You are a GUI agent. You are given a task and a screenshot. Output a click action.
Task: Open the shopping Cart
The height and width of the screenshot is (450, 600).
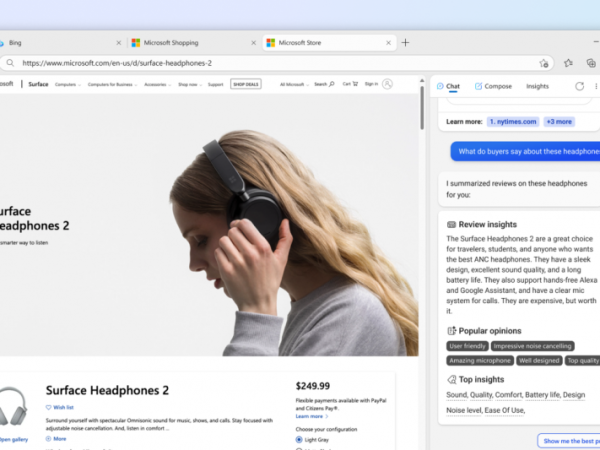click(x=350, y=84)
